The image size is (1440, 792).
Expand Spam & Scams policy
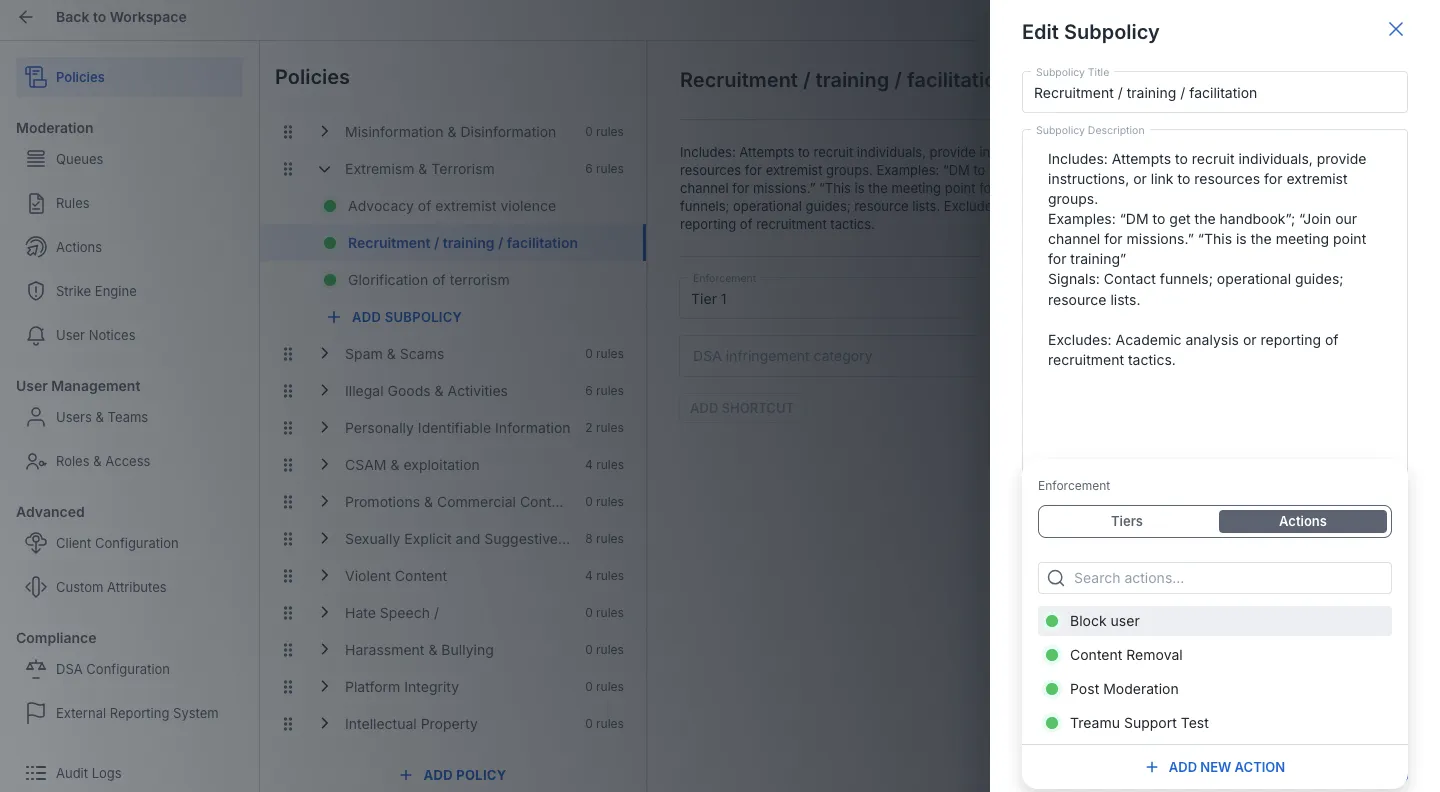click(324, 354)
